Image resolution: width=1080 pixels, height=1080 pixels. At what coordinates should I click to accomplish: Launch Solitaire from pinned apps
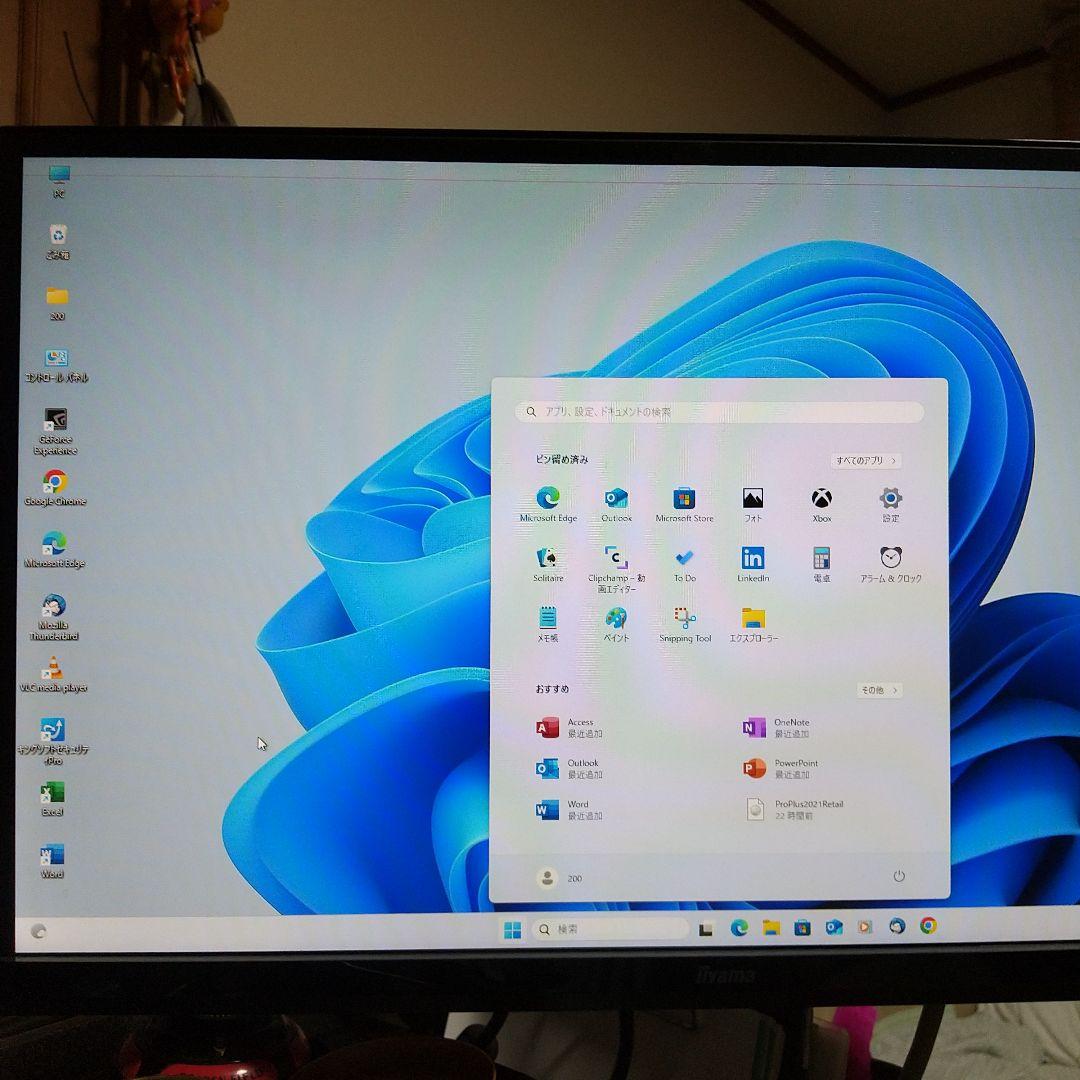(548, 564)
